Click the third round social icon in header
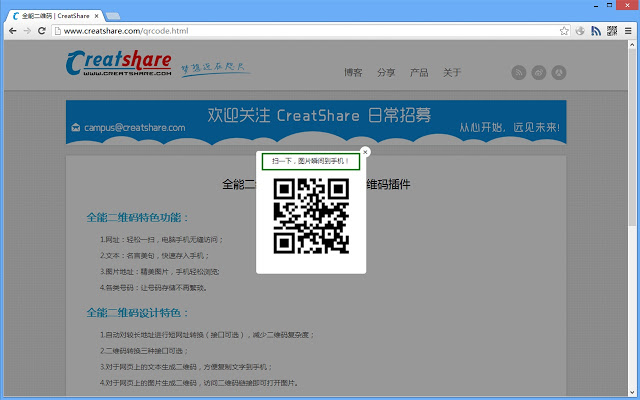This screenshot has height=400, width=640. click(x=559, y=72)
